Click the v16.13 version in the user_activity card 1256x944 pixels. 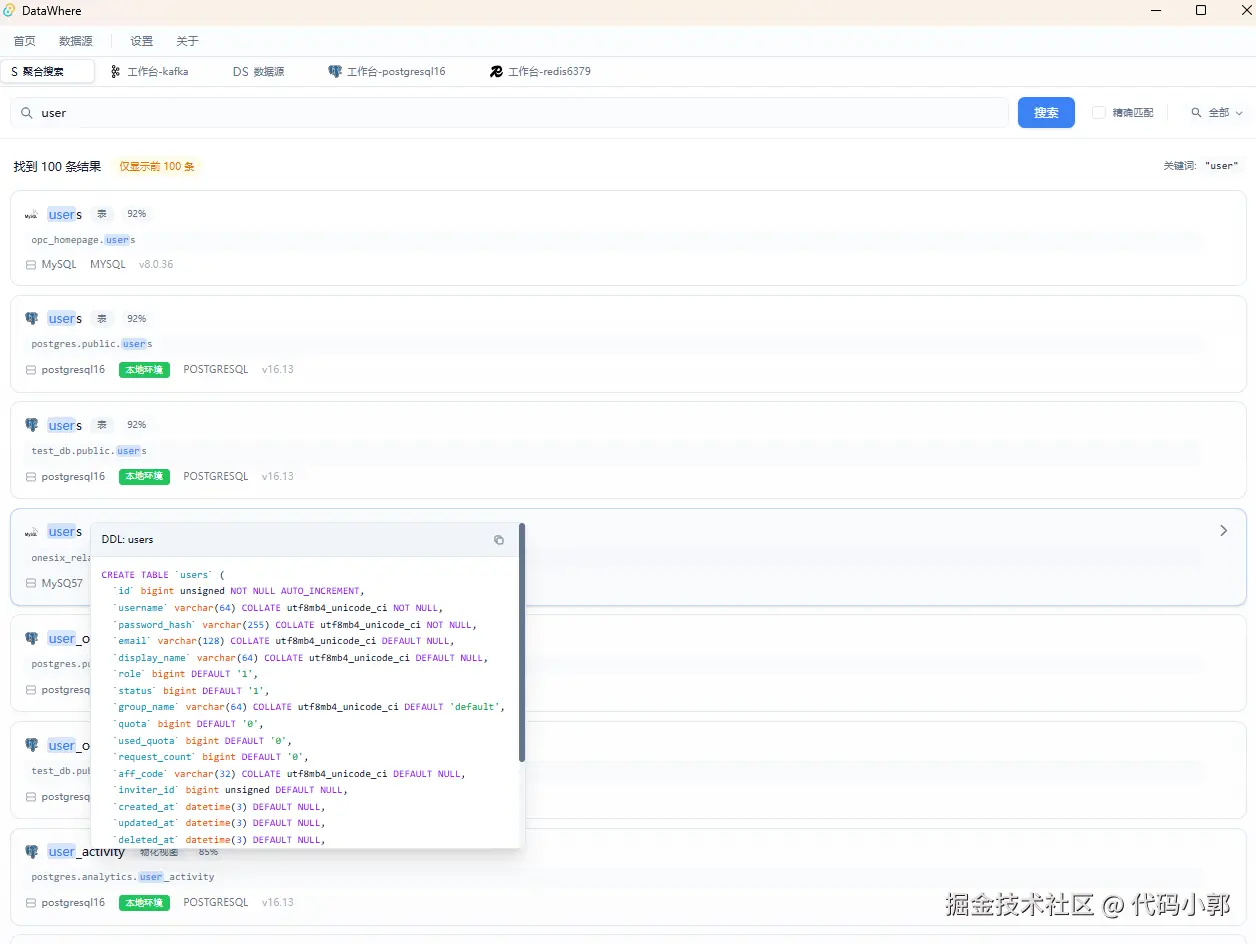pos(278,903)
